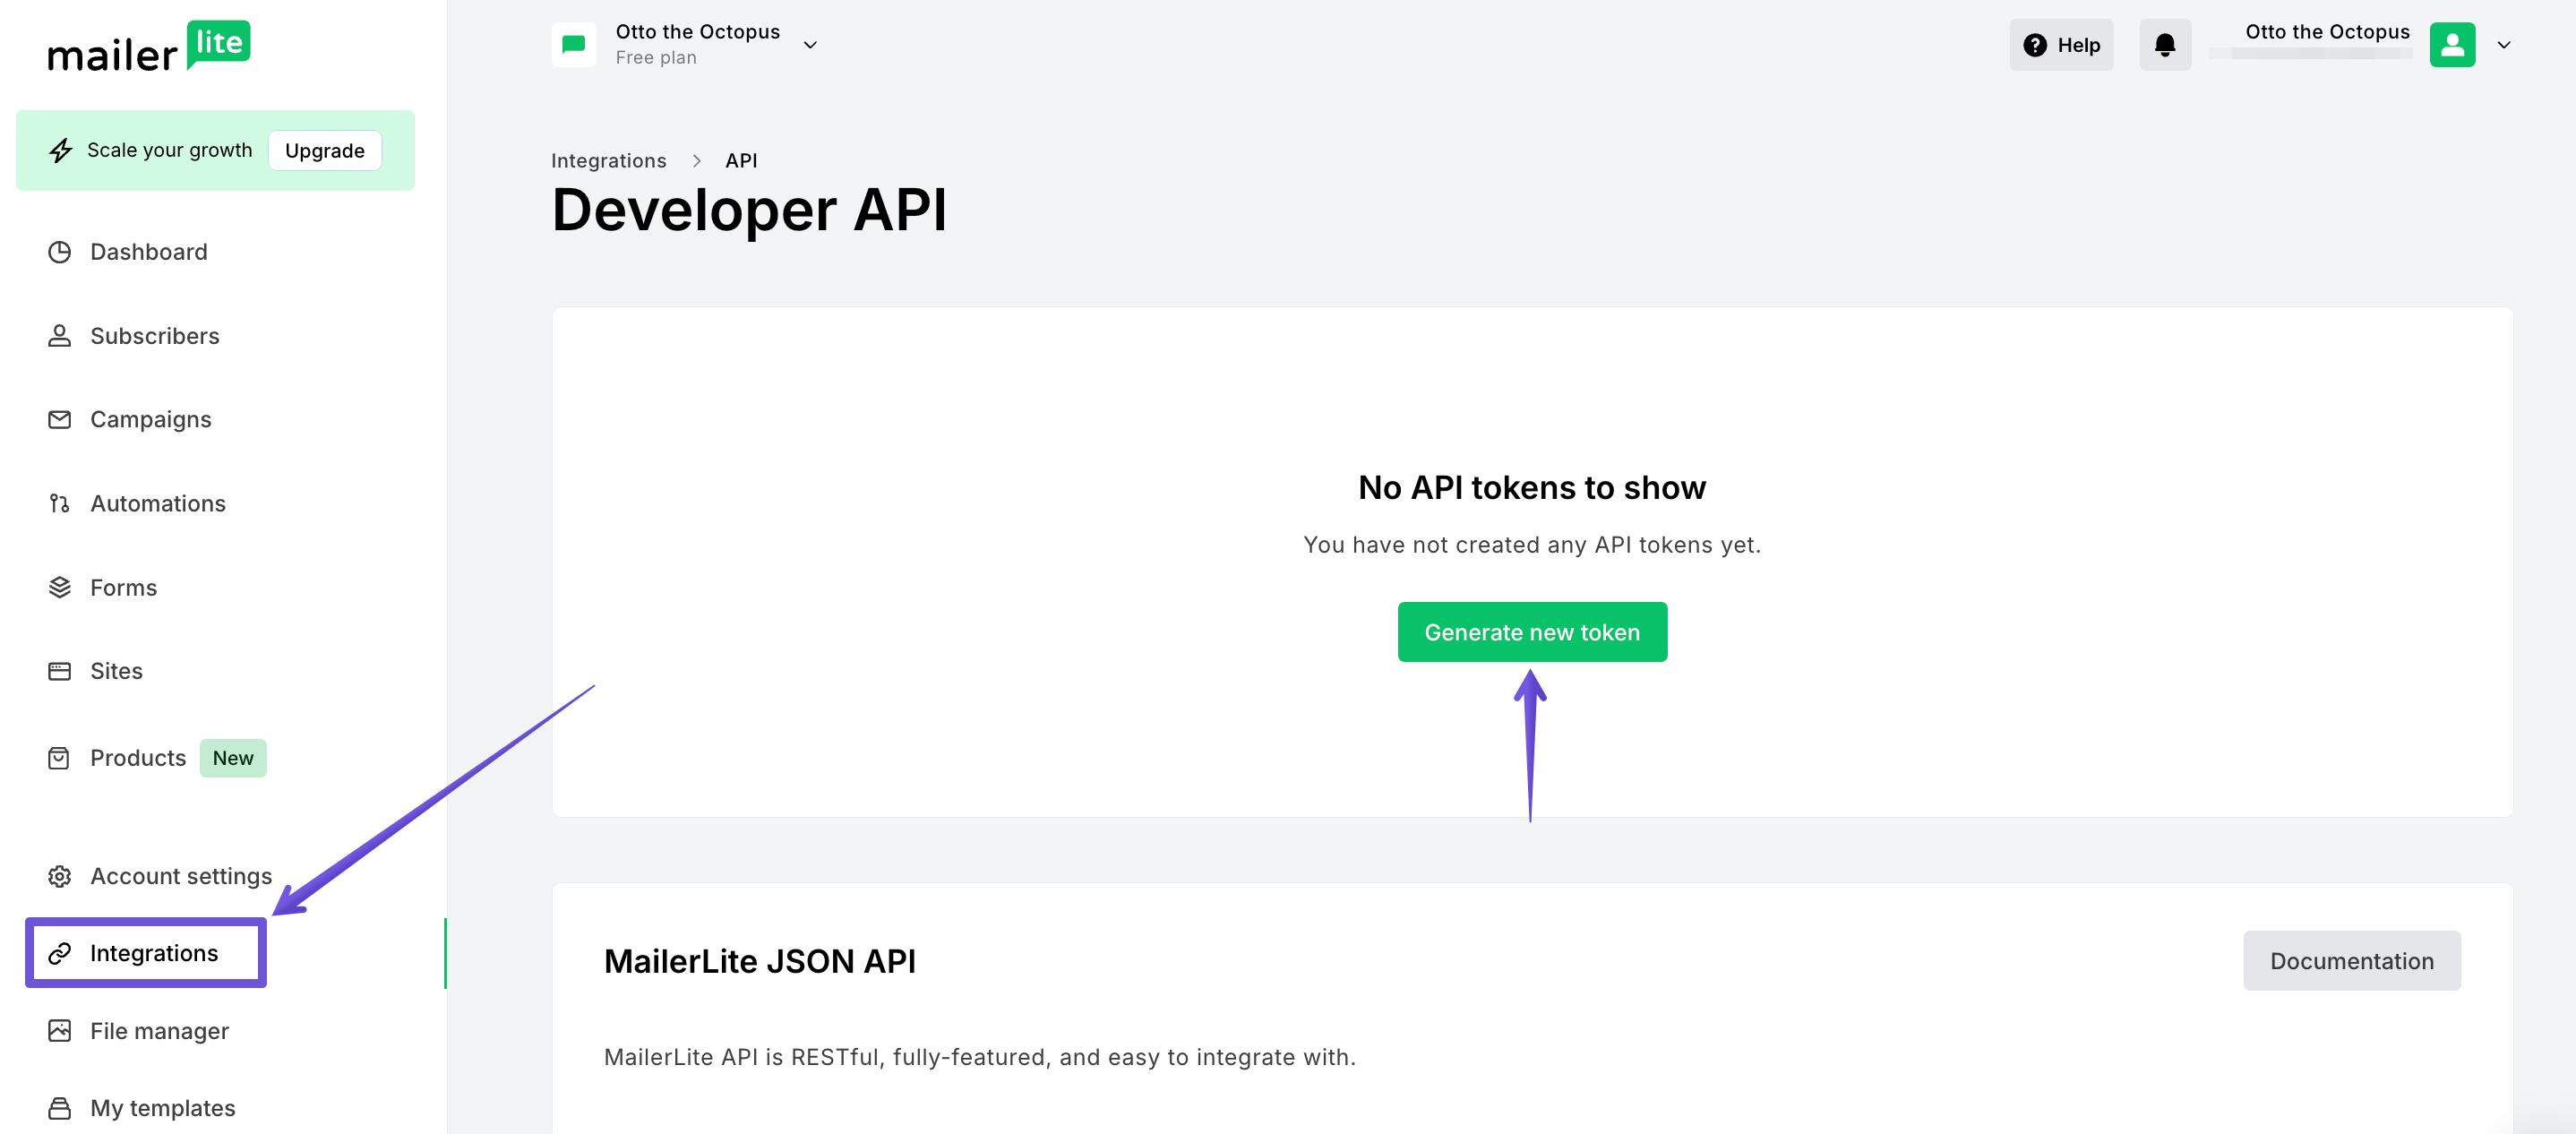Click the File manager image icon
This screenshot has height=1134, width=2576.
pyautogui.click(x=60, y=1031)
